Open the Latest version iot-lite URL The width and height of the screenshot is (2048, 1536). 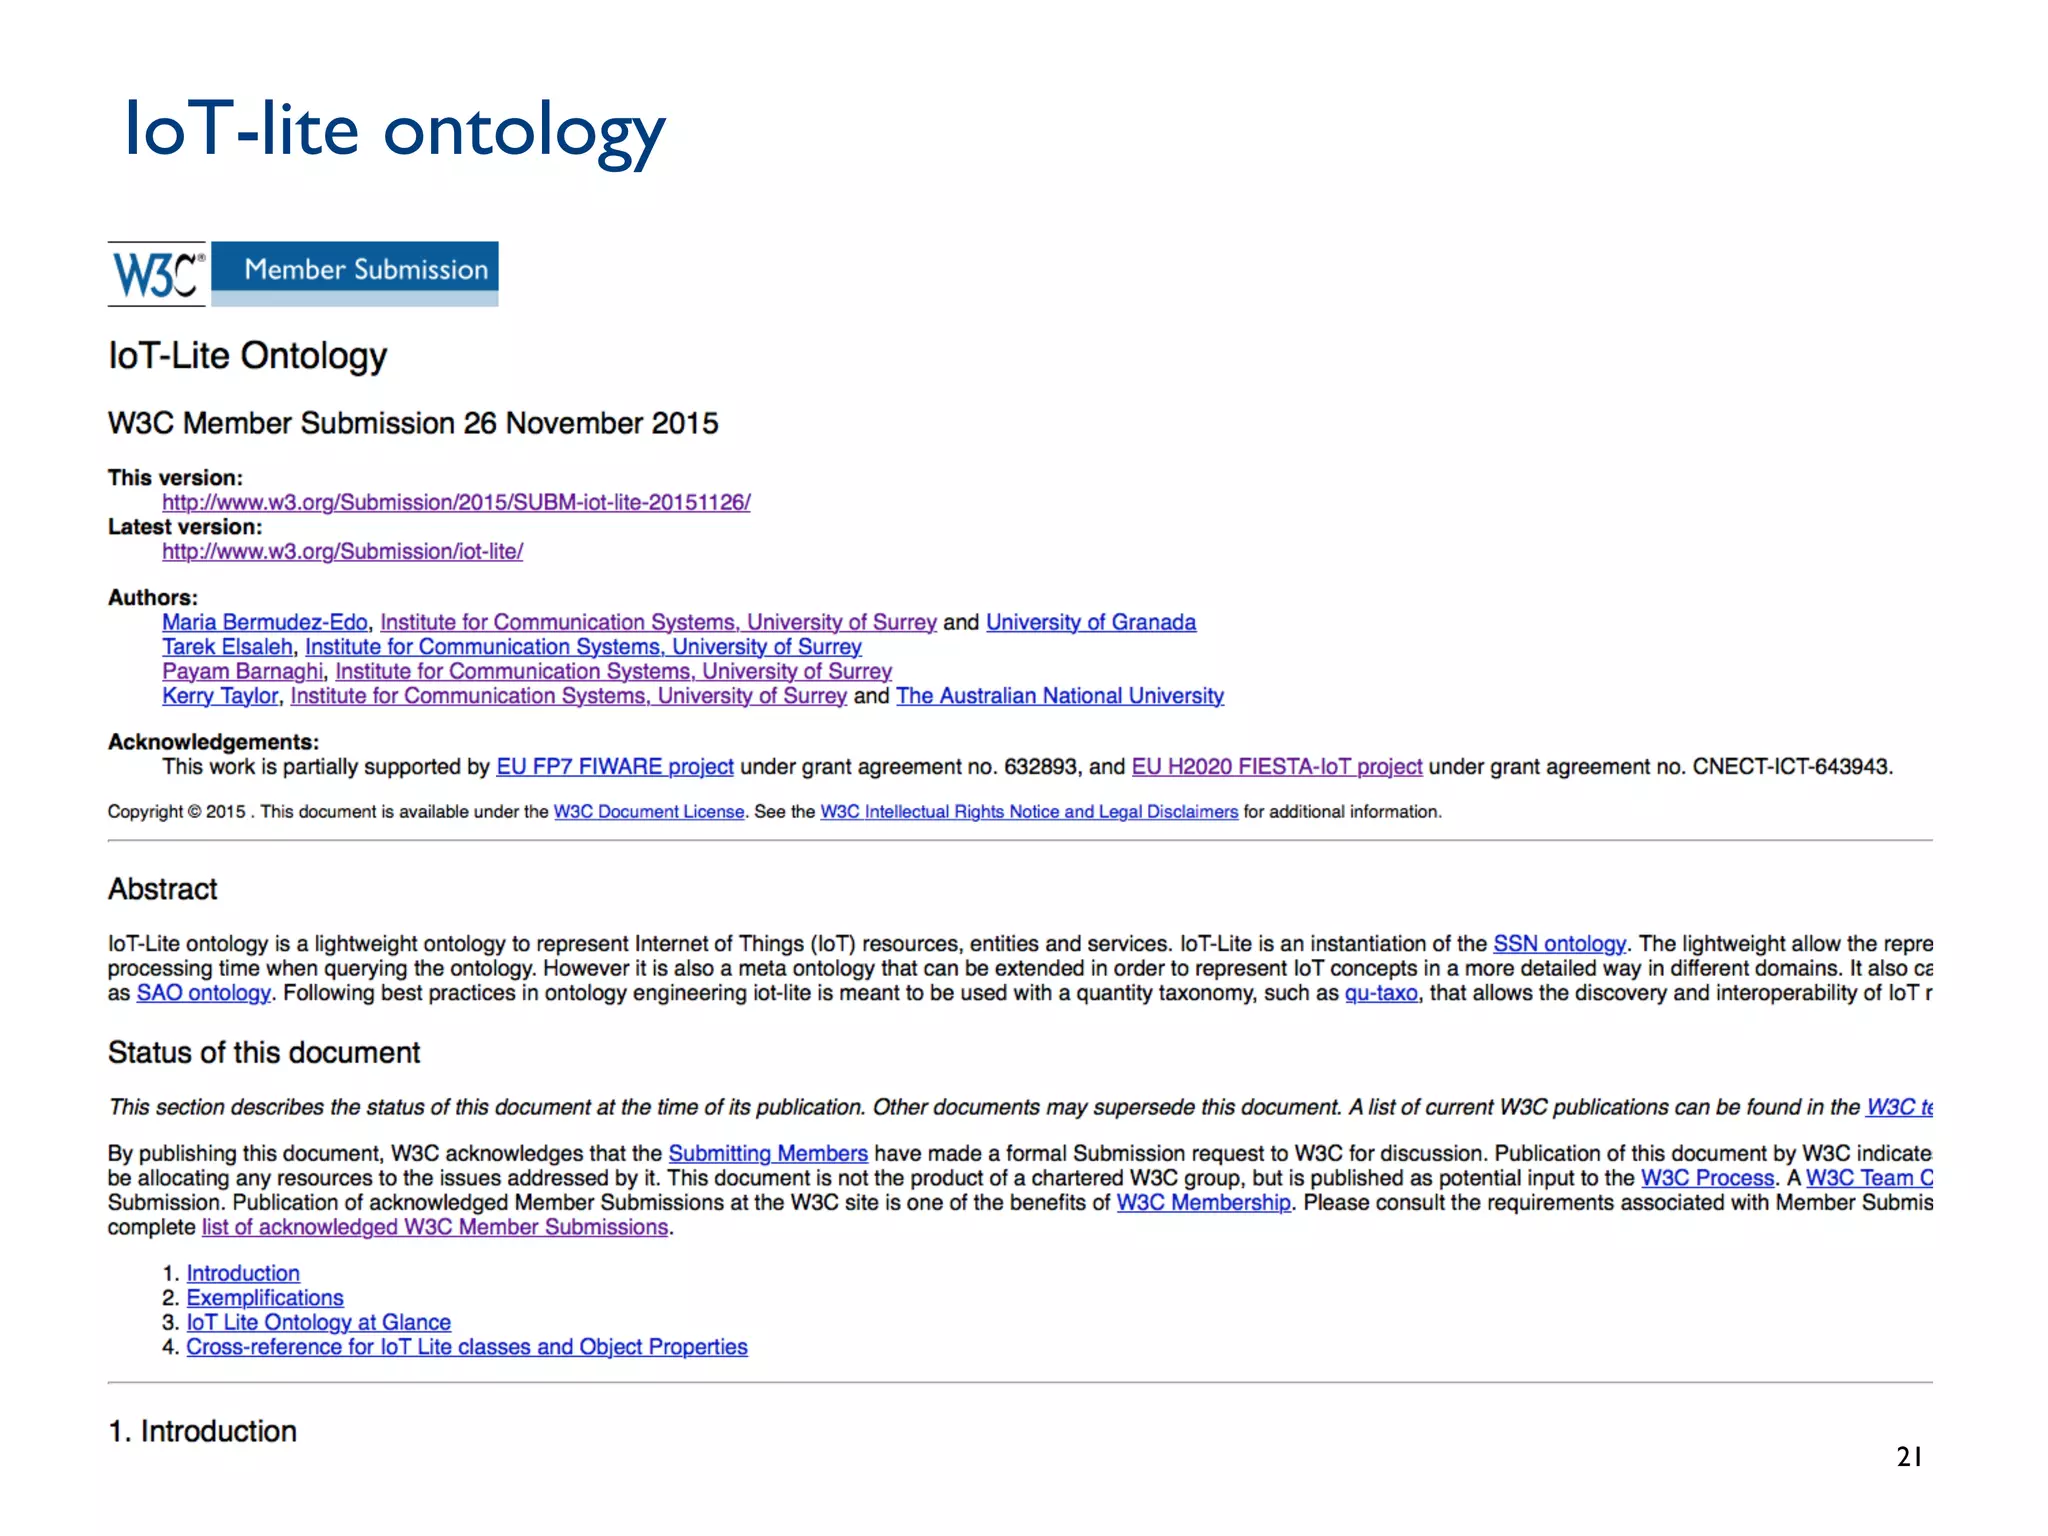click(x=342, y=551)
